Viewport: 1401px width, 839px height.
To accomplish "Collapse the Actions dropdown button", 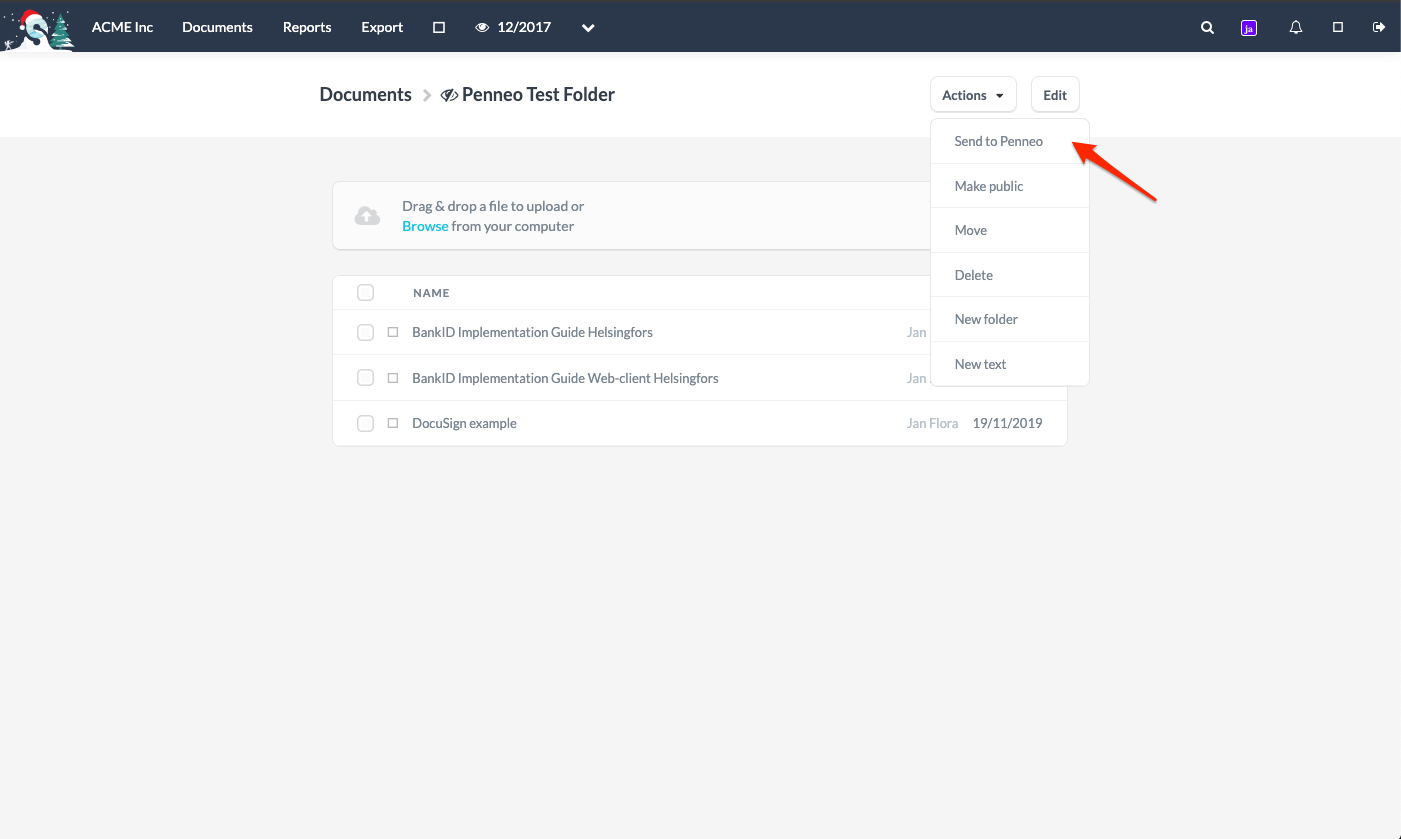I will point(973,95).
